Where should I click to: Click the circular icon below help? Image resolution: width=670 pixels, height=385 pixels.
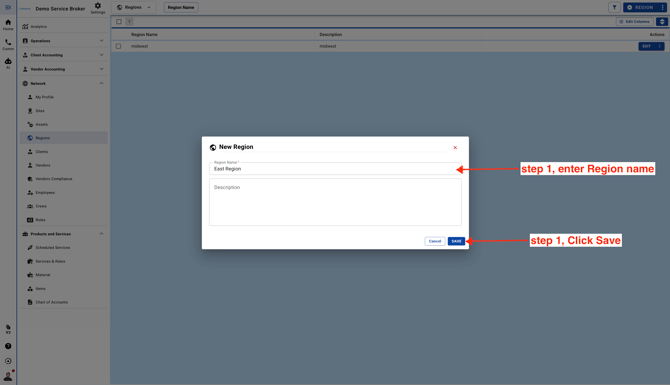tap(8, 361)
